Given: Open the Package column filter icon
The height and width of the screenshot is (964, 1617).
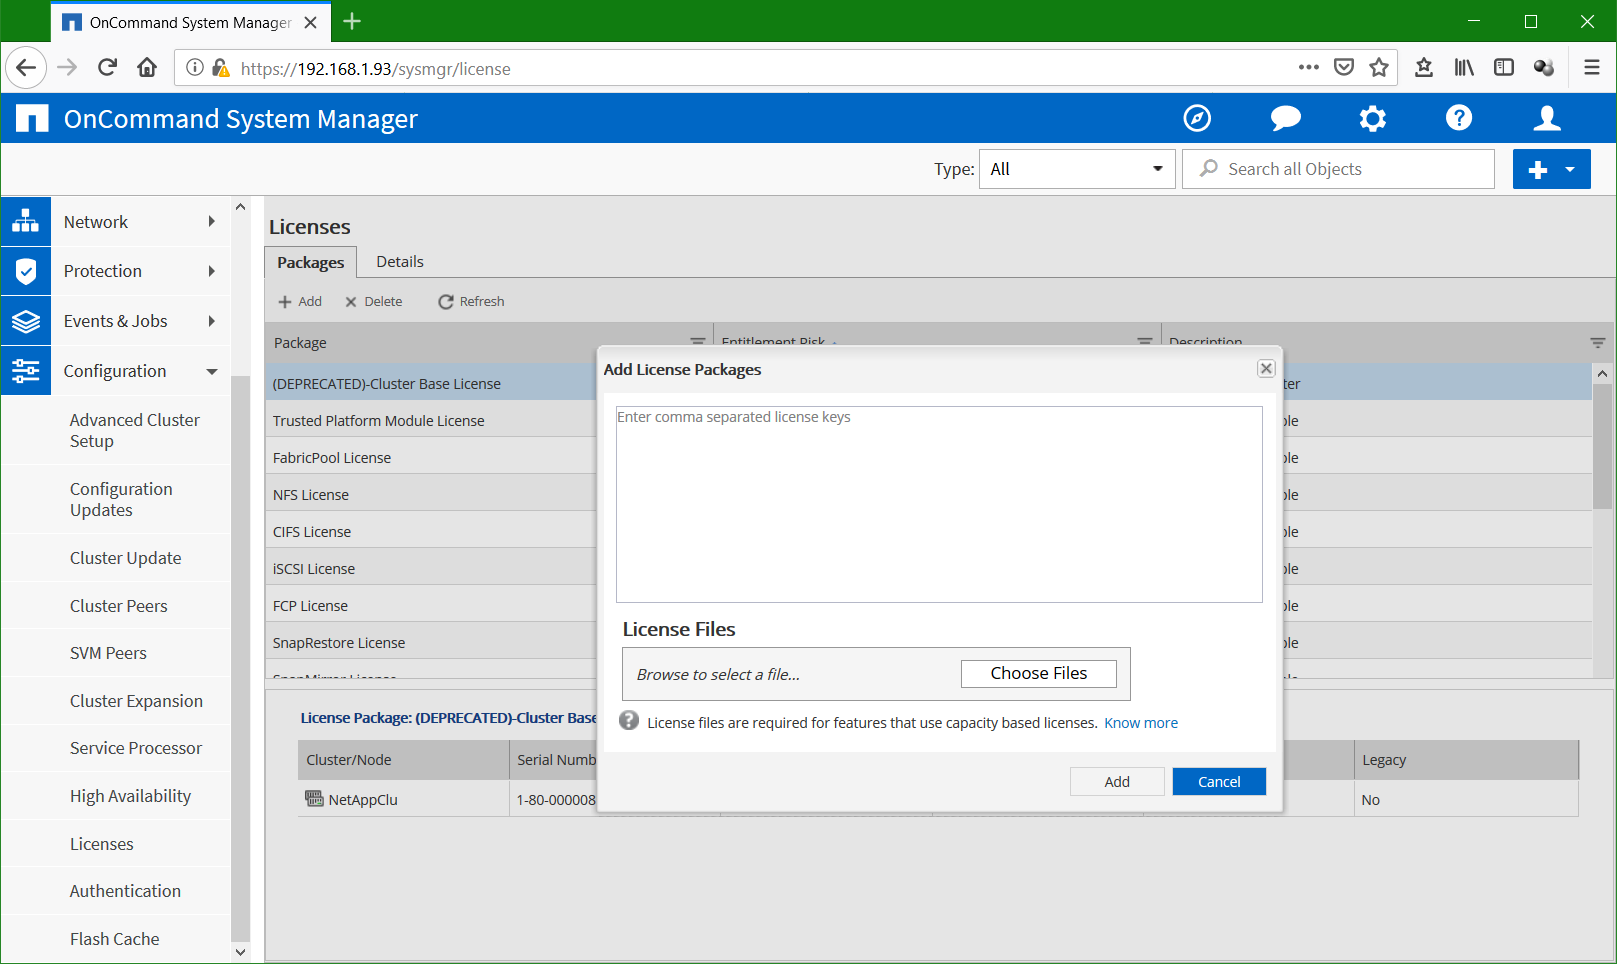Looking at the screenshot, I should 698,341.
